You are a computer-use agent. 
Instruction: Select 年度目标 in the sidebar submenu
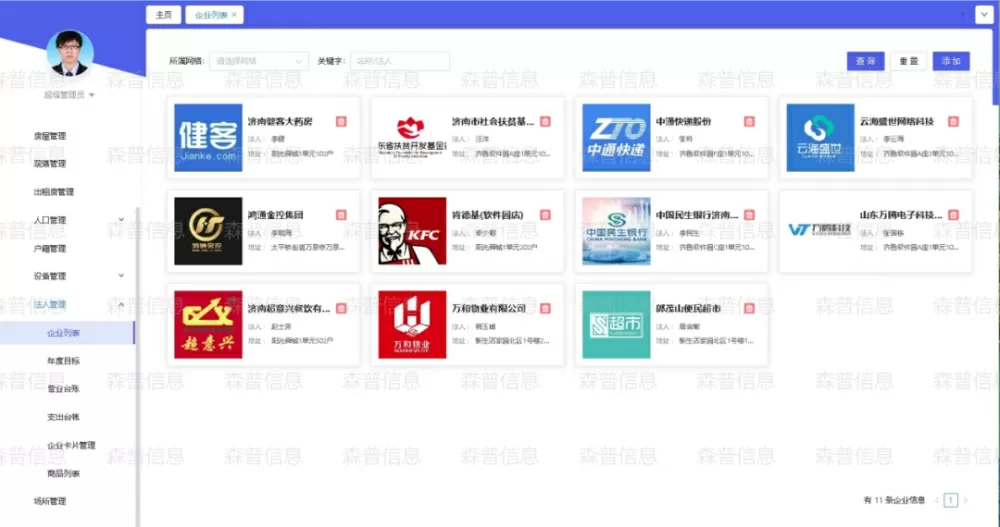pyautogui.click(x=63, y=360)
